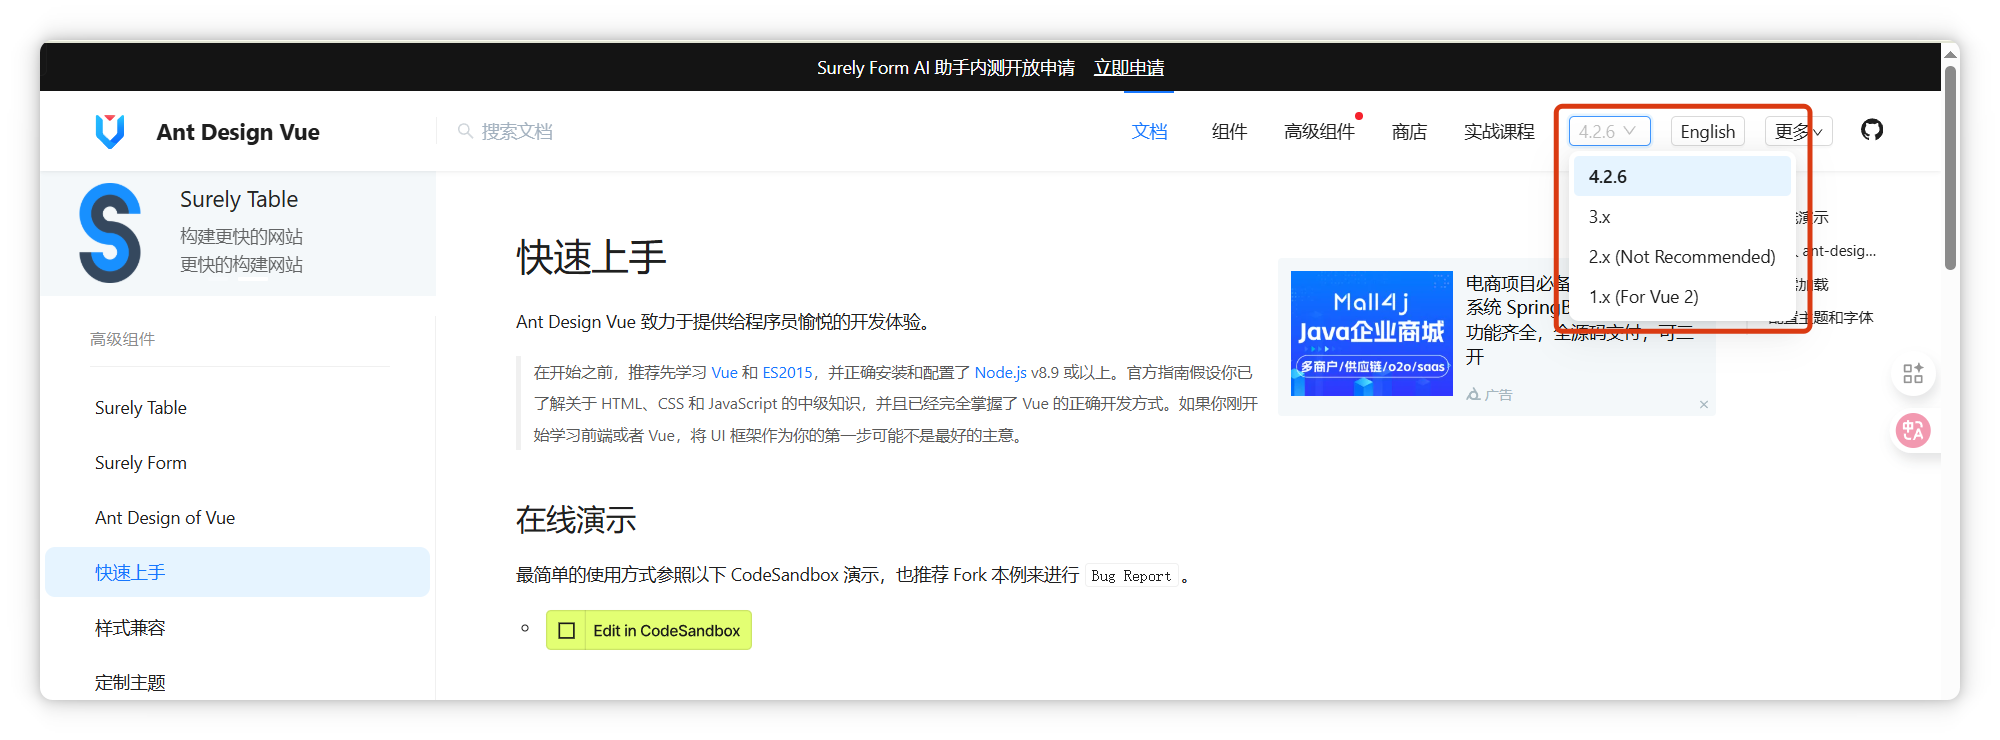
Task: Choose 2.x (Not Recommended) version
Action: 1682,256
